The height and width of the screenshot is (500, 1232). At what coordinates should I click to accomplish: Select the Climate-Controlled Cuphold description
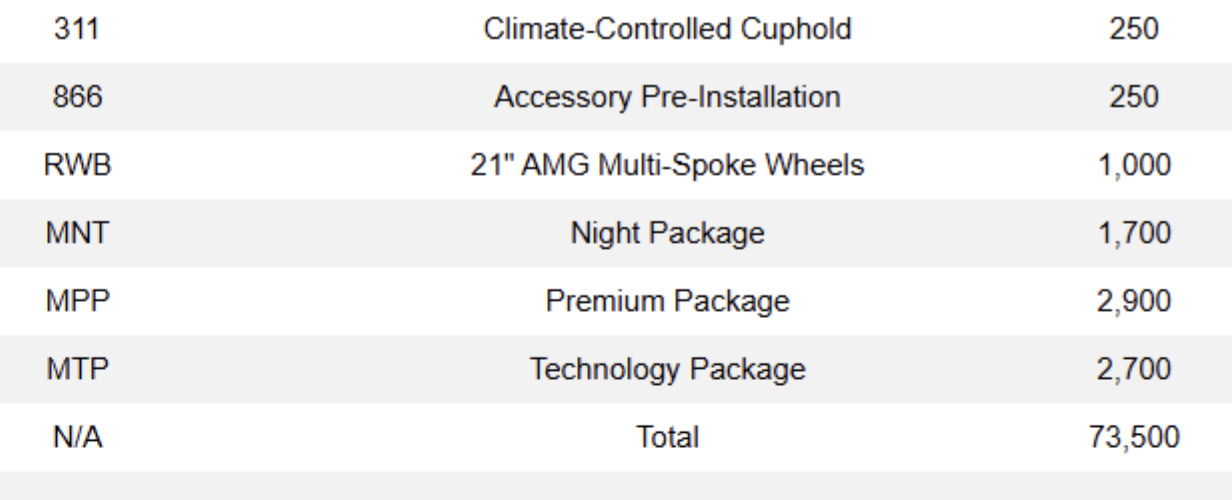[x=667, y=29]
